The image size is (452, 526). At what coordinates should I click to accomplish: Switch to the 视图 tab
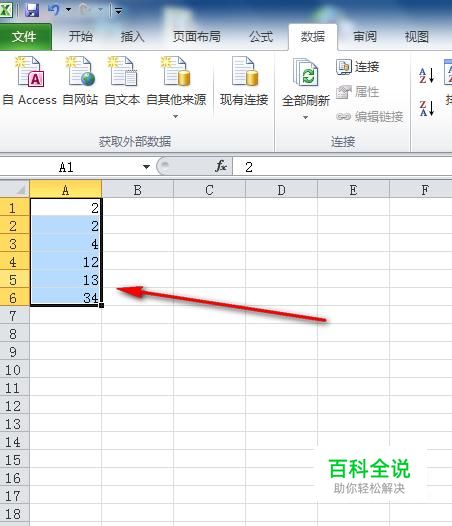pyautogui.click(x=417, y=37)
